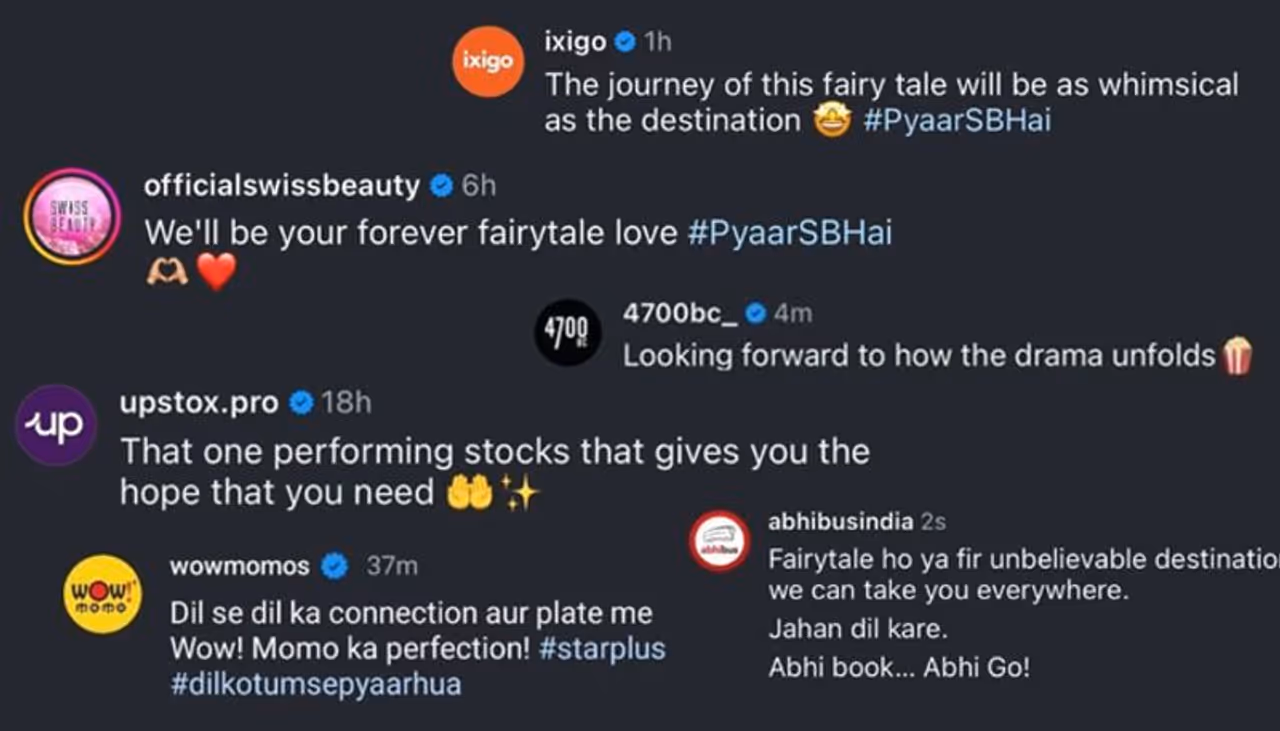Screen dimensions: 1280x731
Task: Open the Upstox purple profile avatar
Action: pyautogui.click(x=56, y=425)
